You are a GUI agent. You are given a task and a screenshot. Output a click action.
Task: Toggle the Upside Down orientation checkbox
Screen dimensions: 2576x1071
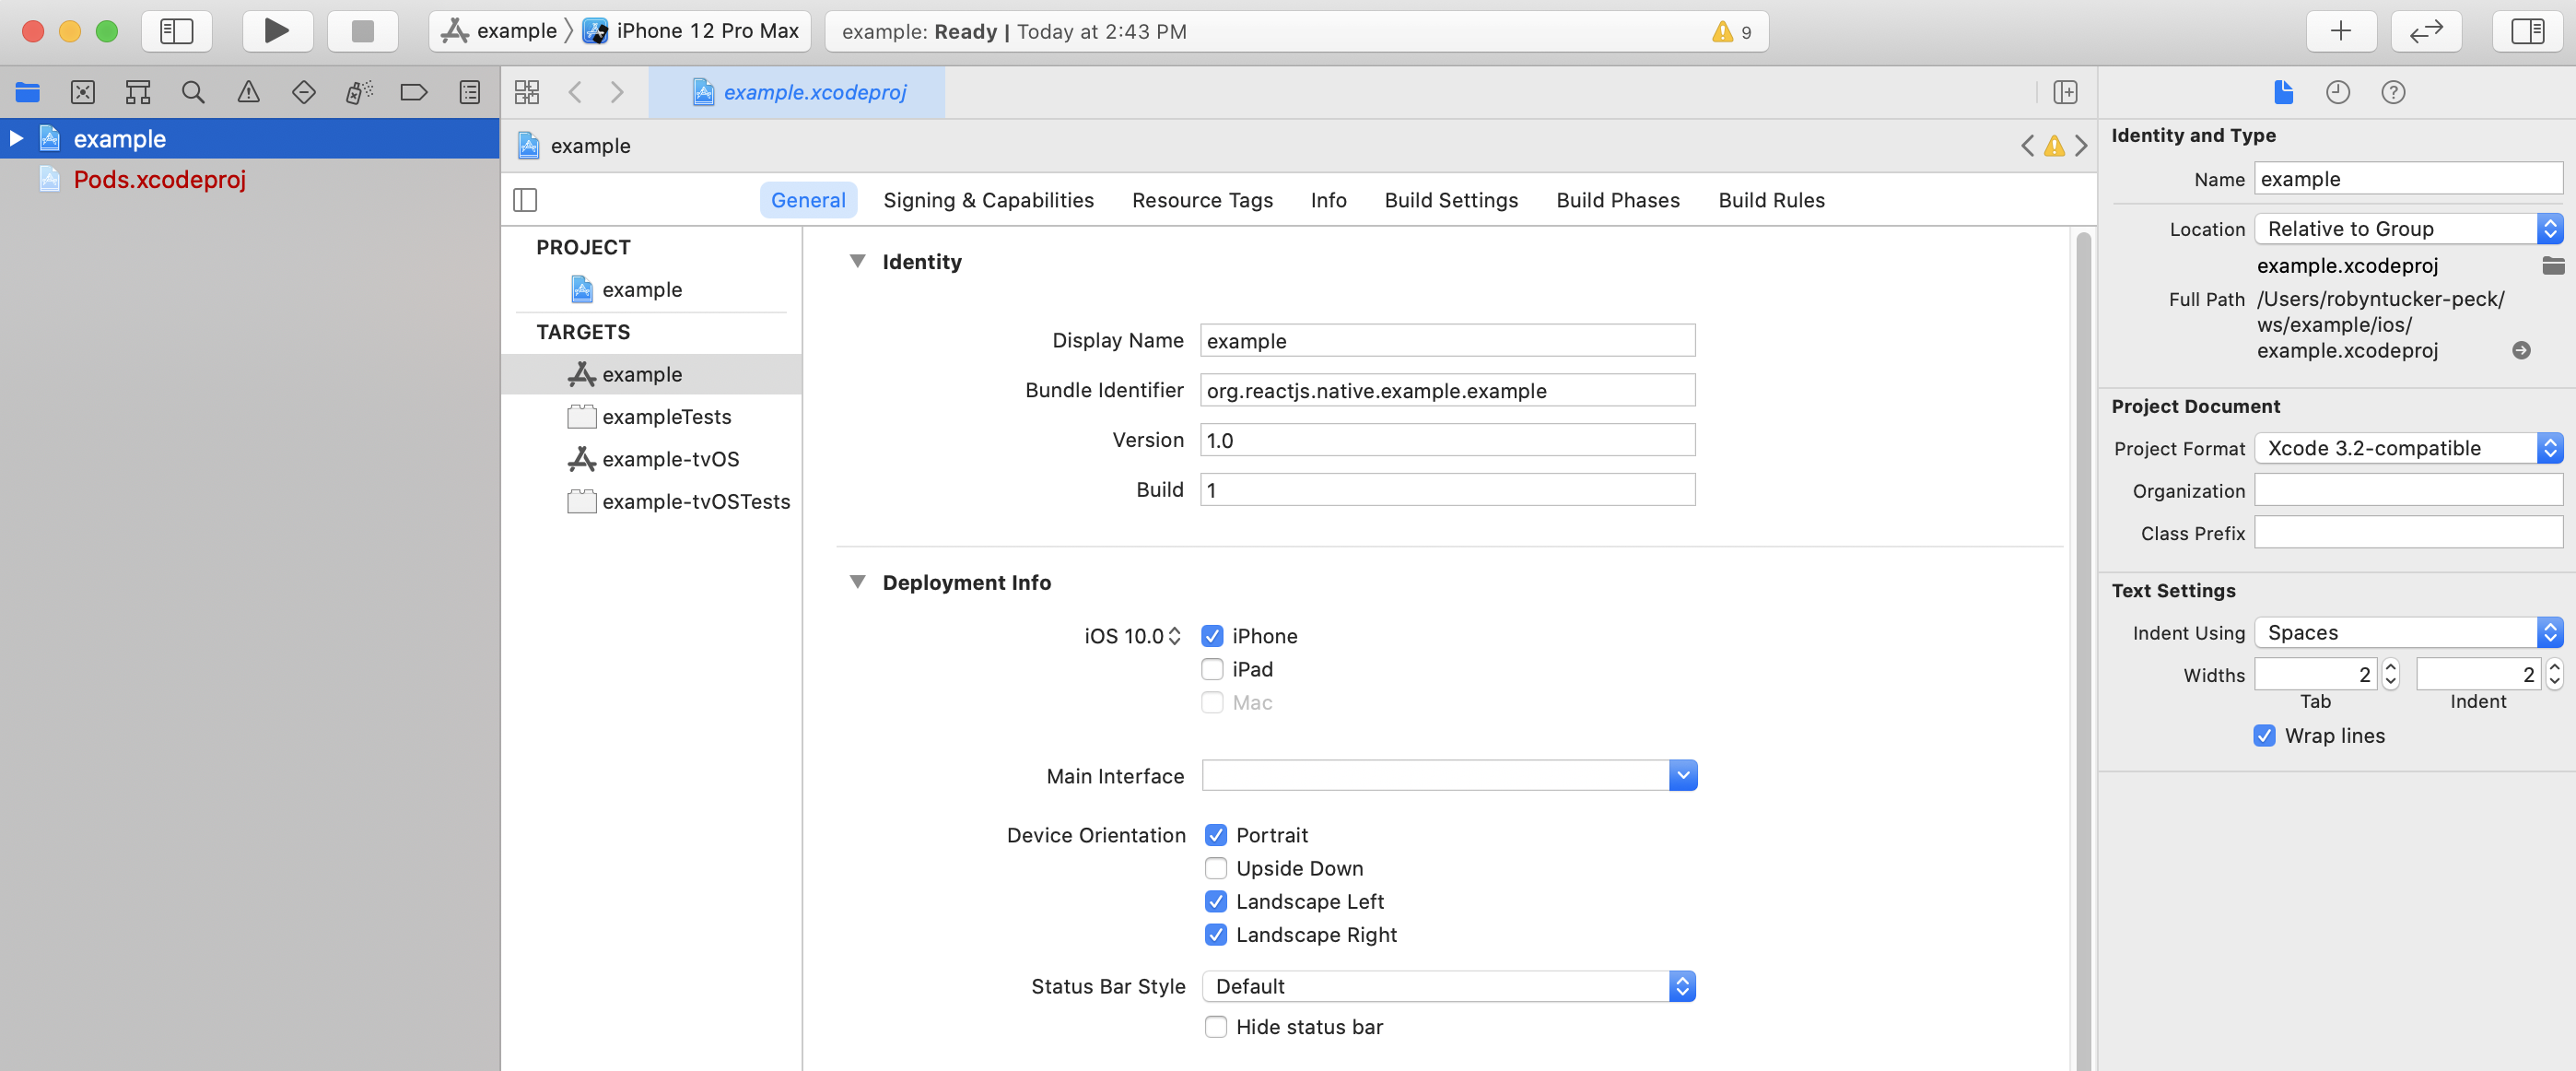1215,868
